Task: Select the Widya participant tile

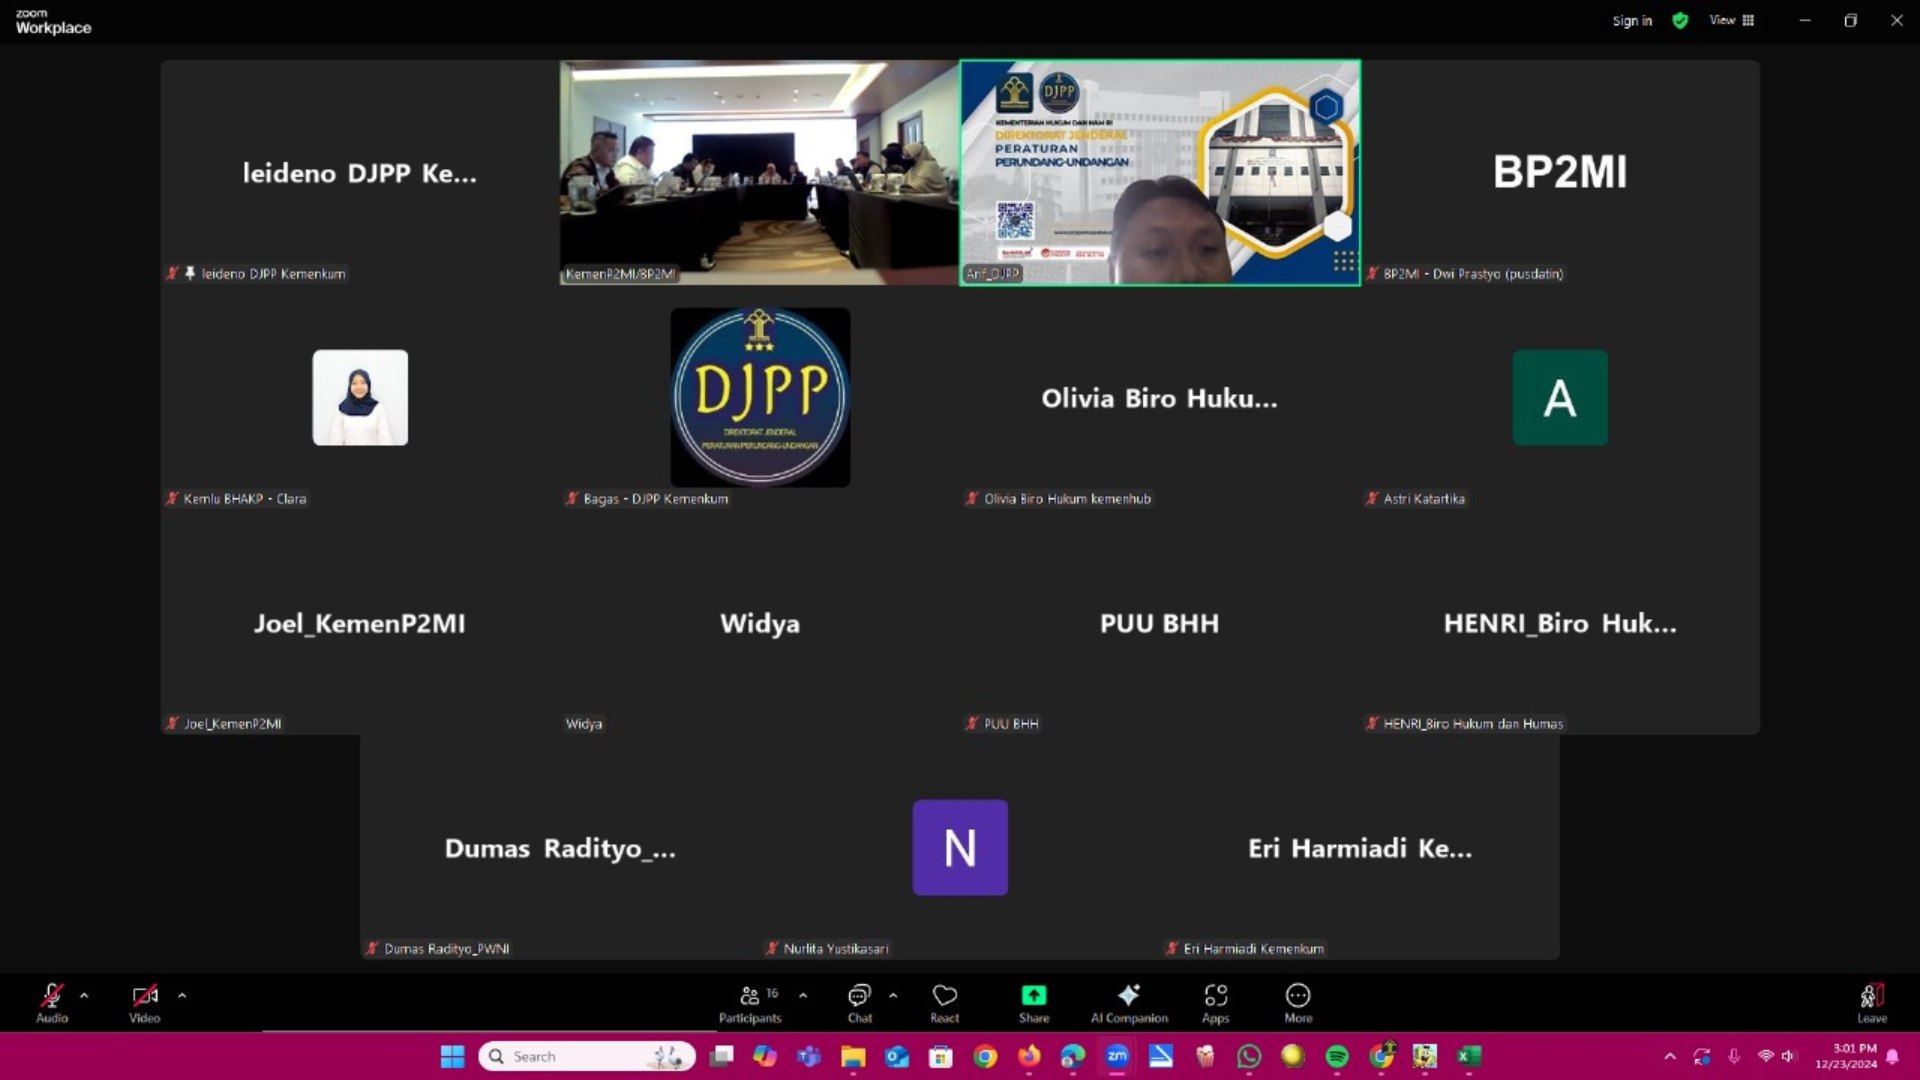Action: tap(760, 623)
